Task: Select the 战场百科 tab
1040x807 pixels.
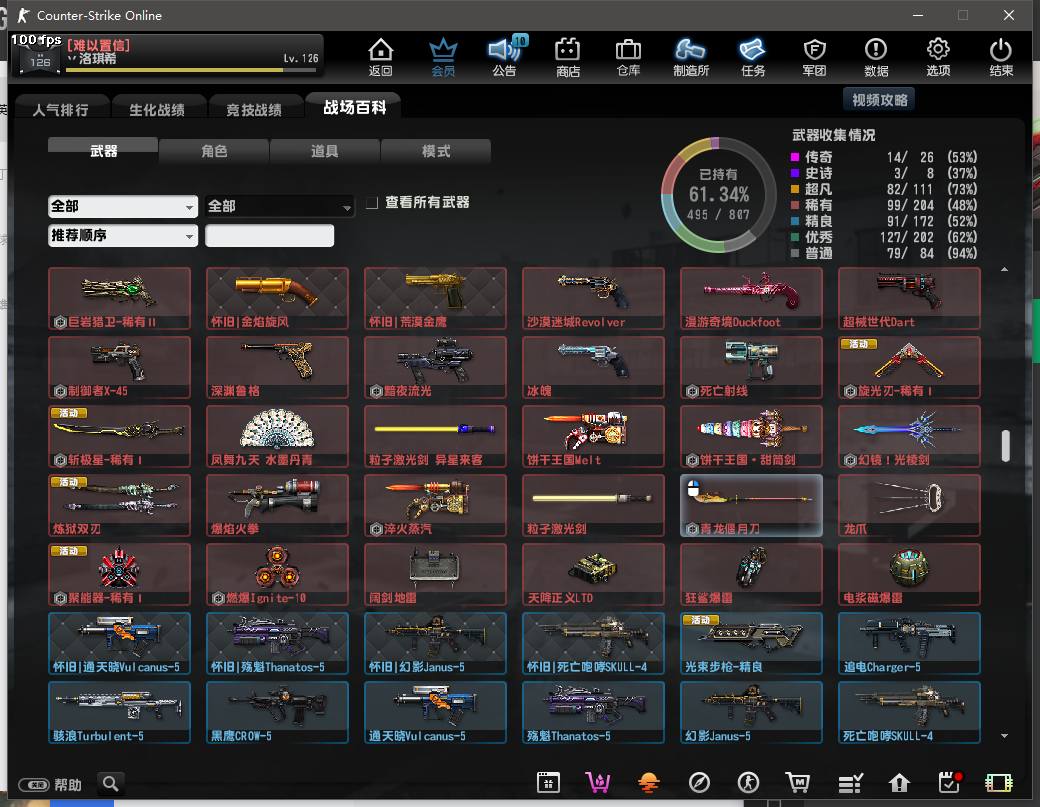Action: pyautogui.click(x=354, y=107)
